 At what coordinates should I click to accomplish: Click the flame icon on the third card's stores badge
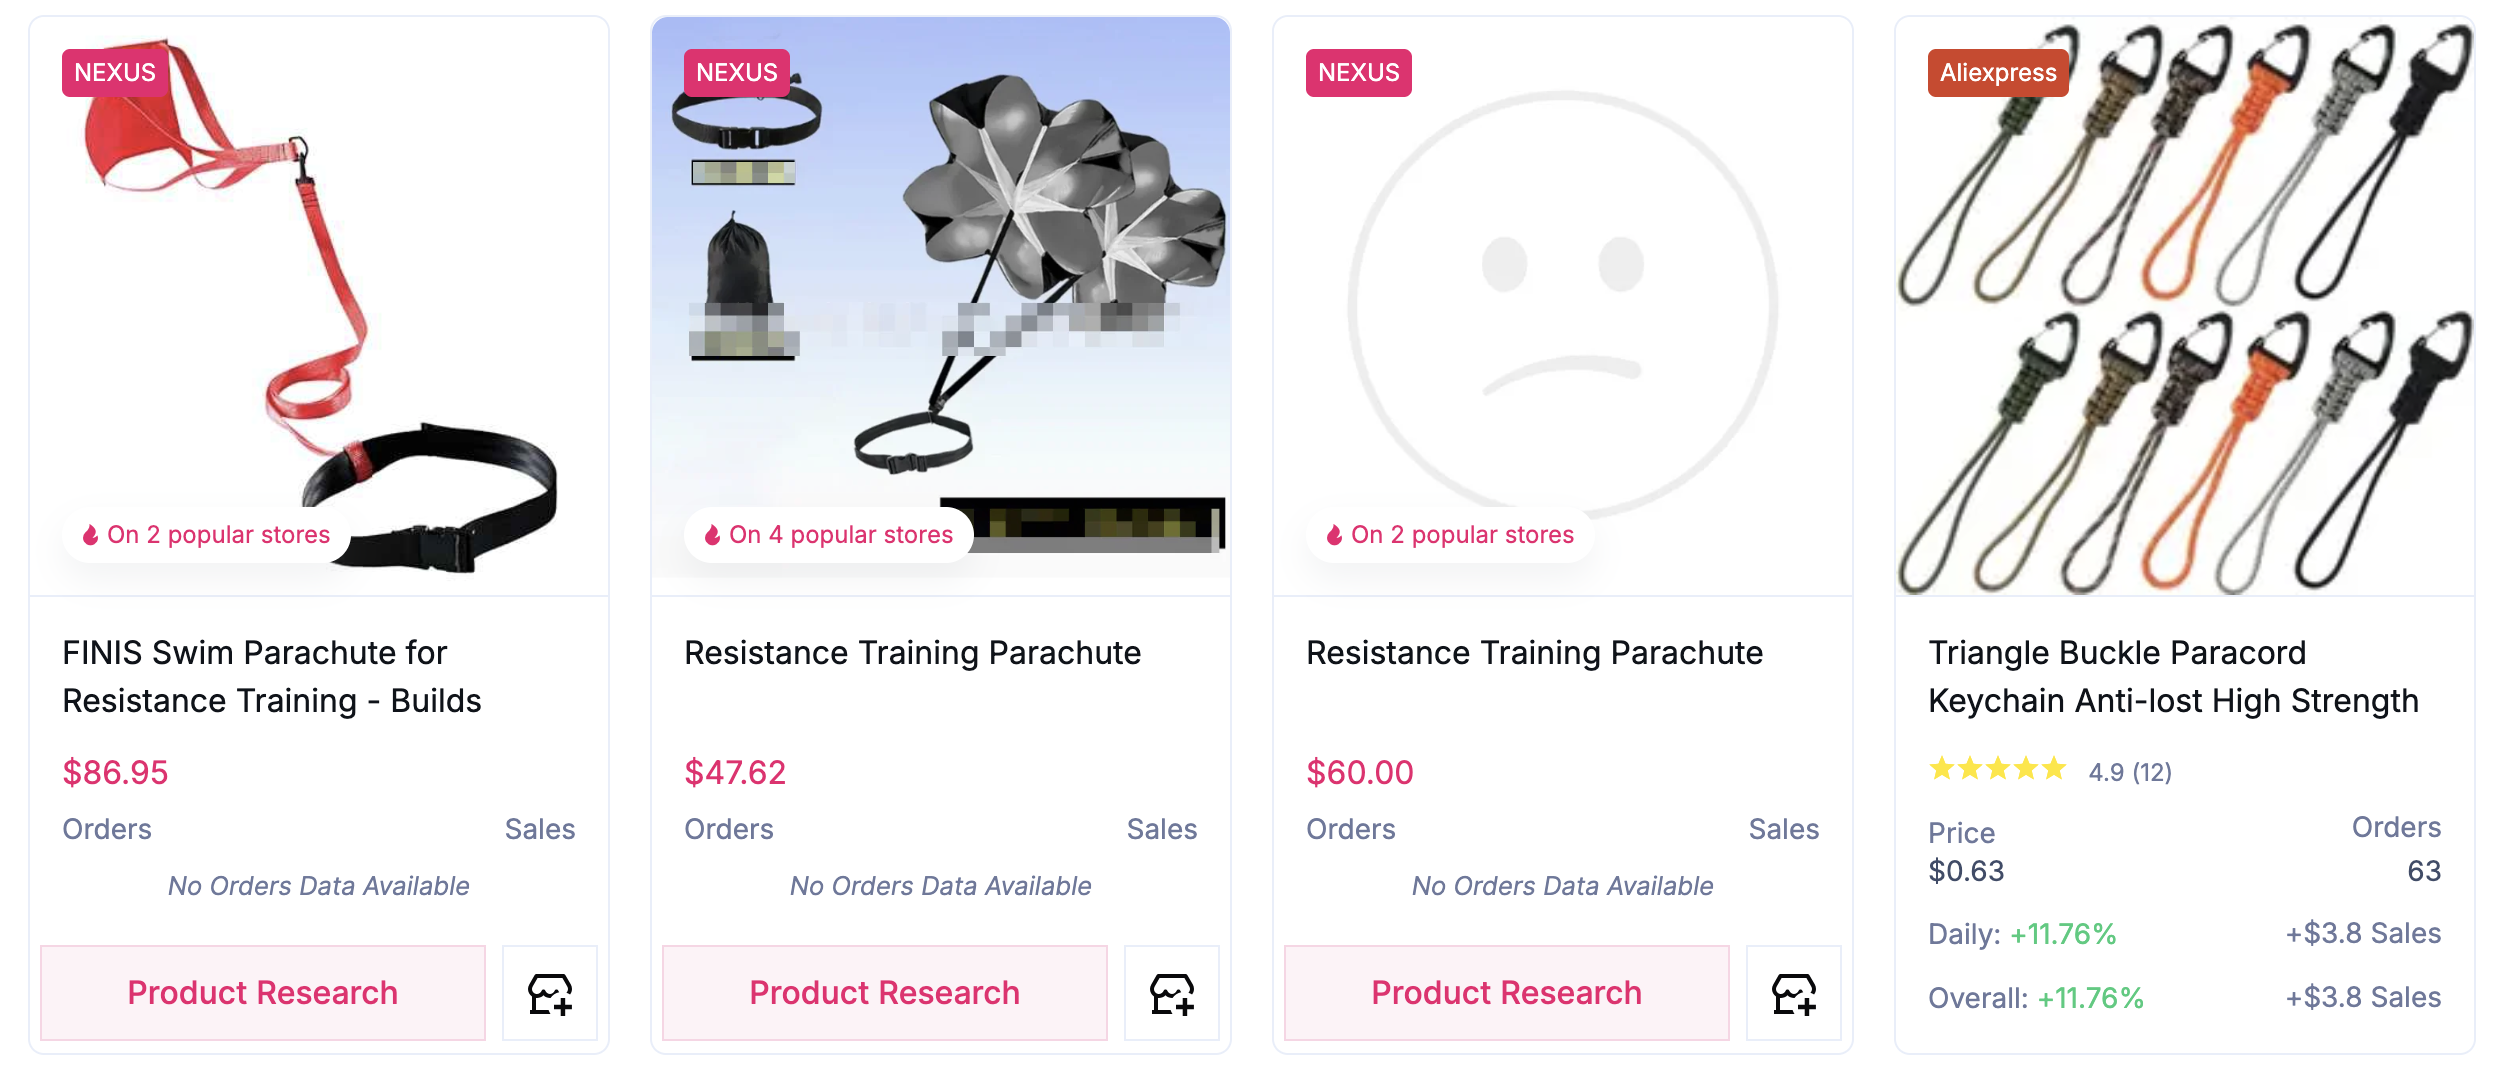tap(1336, 534)
